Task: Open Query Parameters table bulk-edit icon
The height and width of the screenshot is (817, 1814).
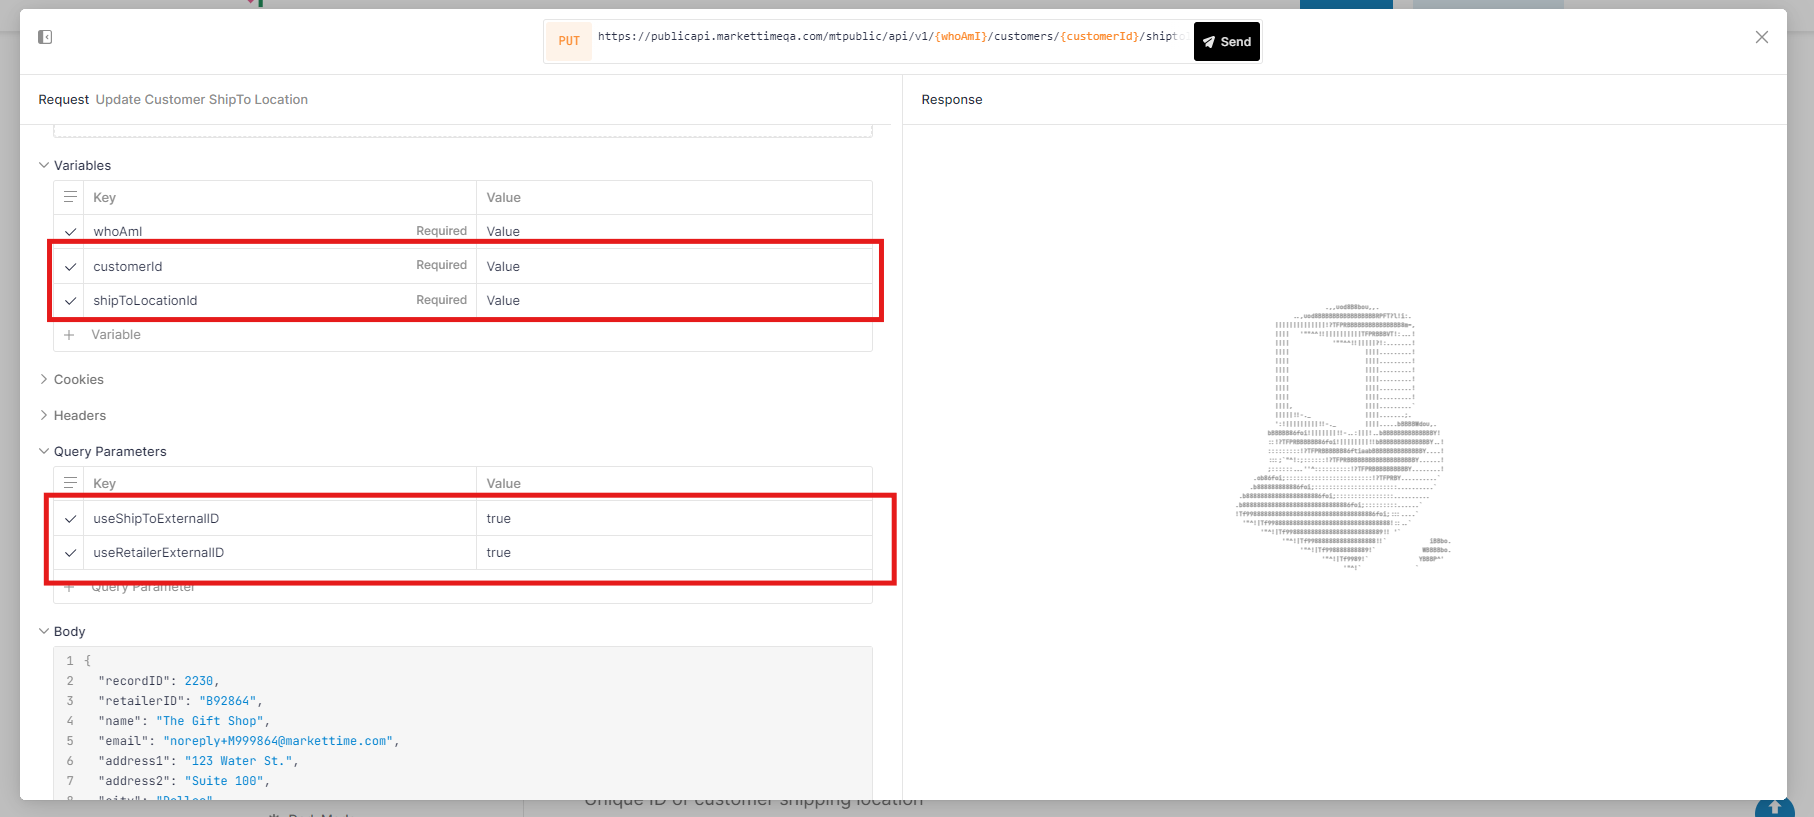Action: click(70, 483)
